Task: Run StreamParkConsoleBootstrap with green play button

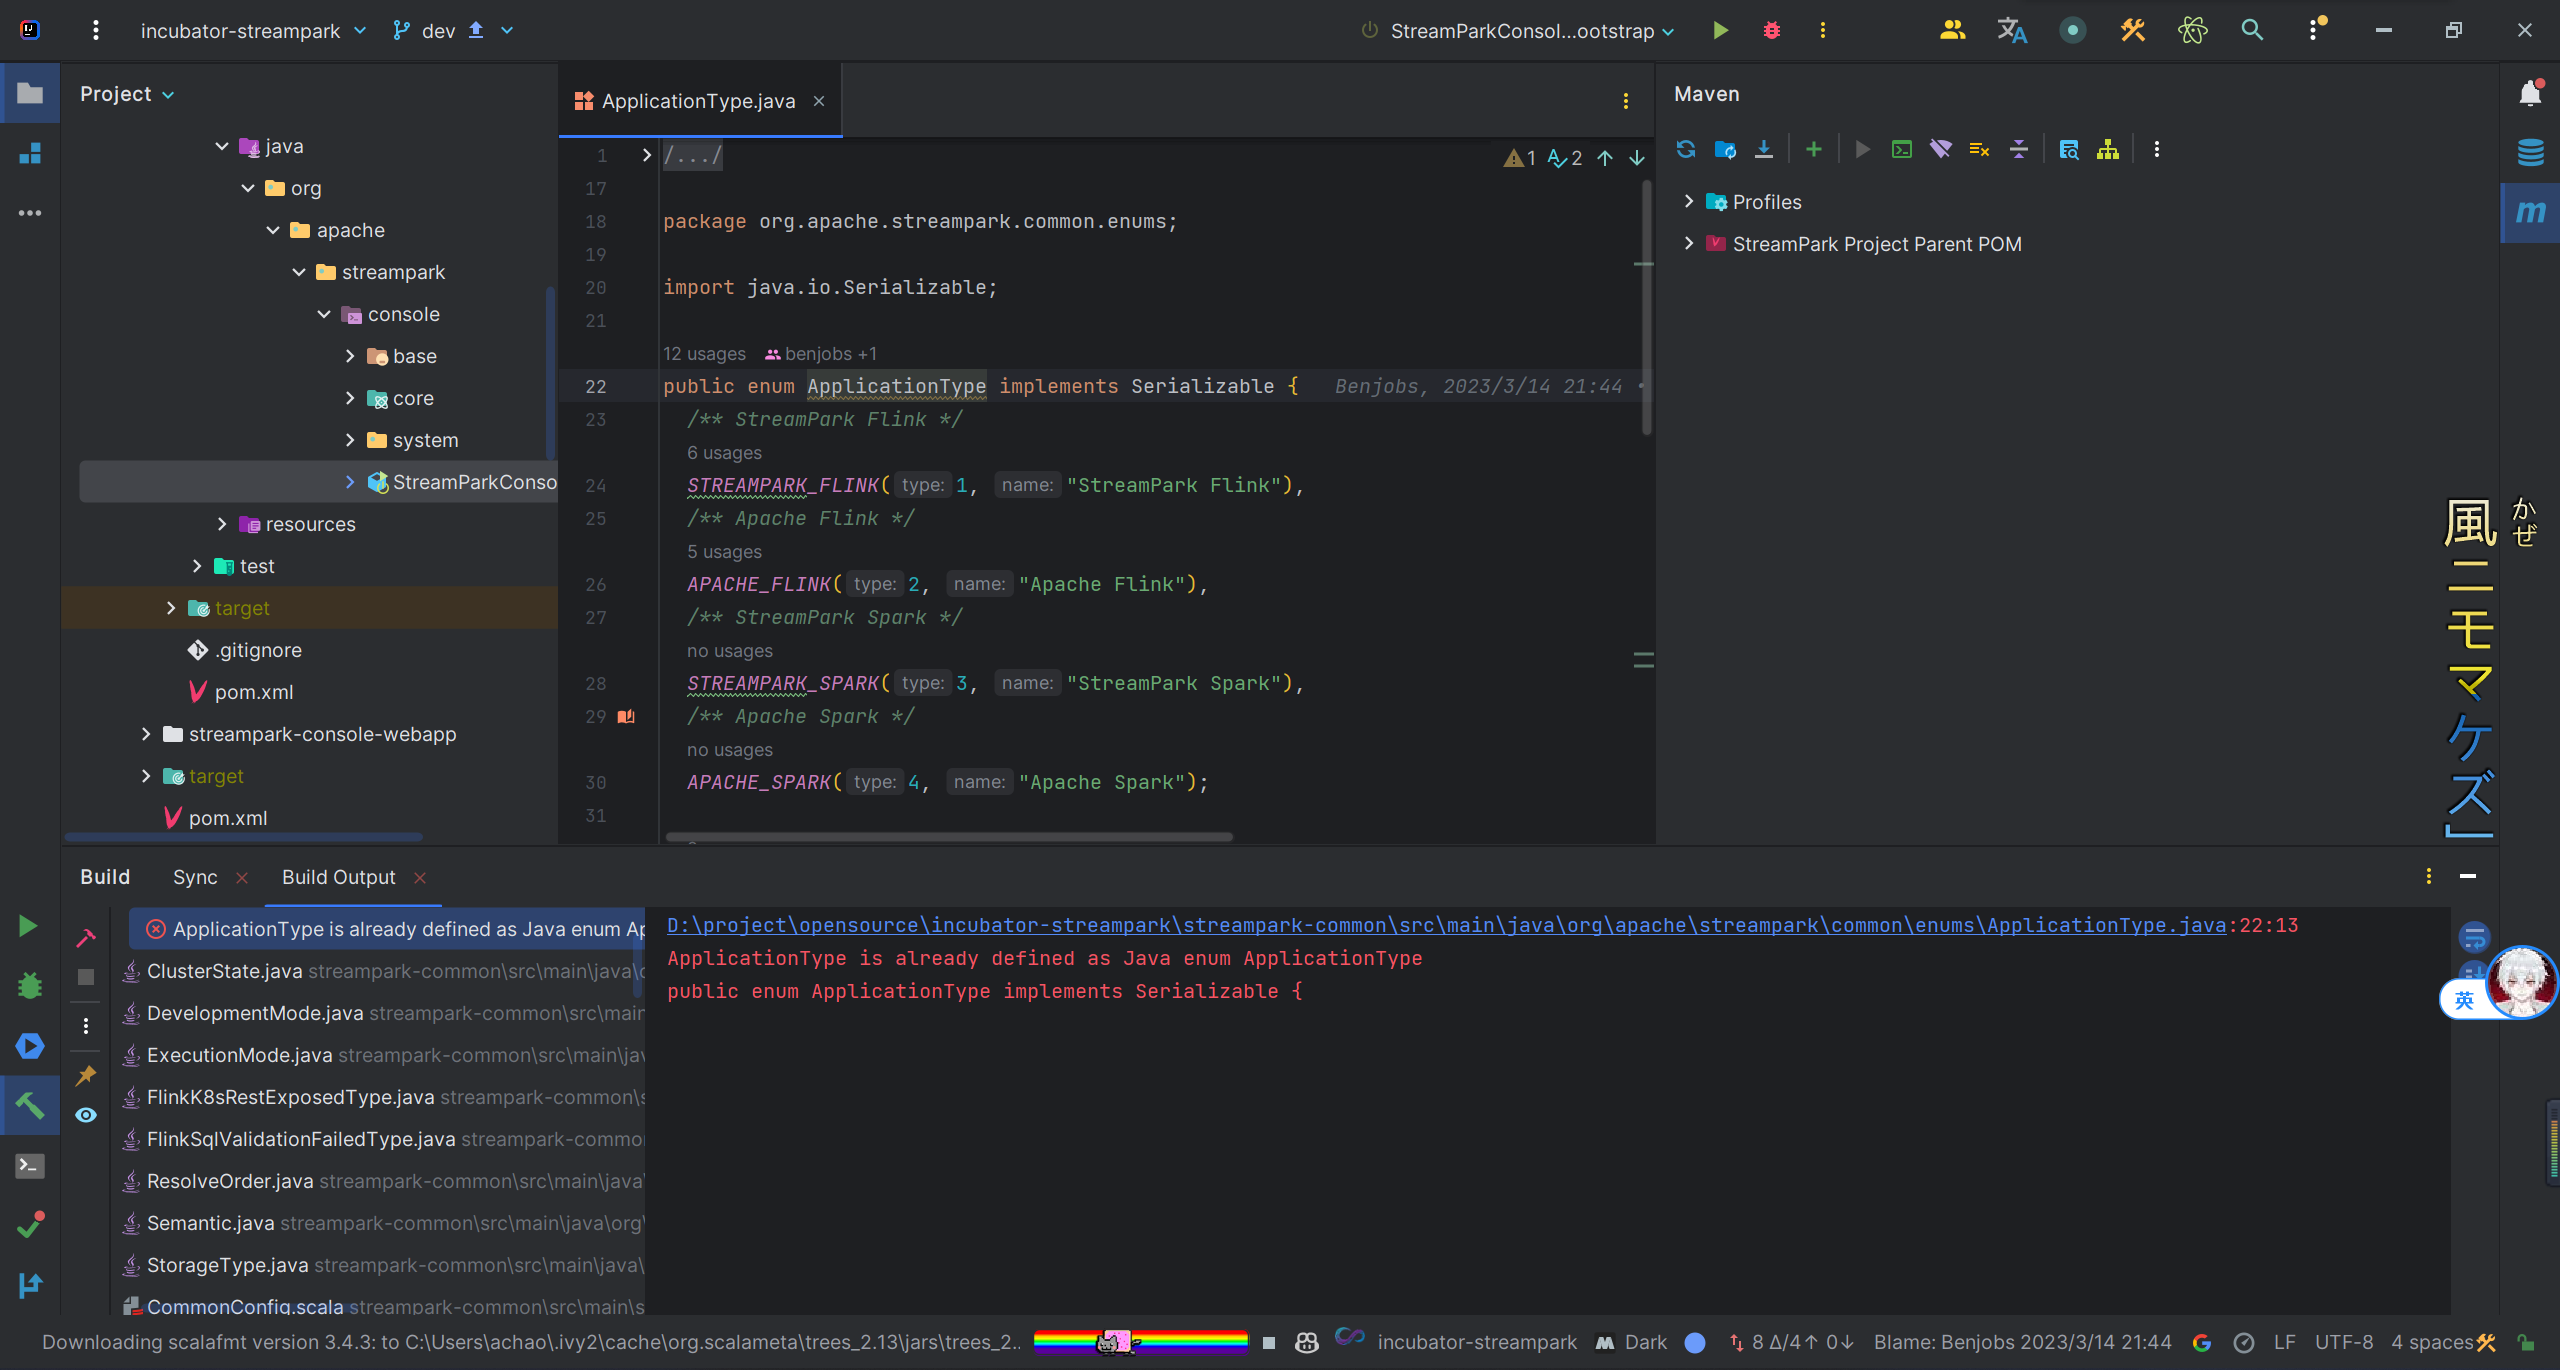Action: coord(1720,30)
